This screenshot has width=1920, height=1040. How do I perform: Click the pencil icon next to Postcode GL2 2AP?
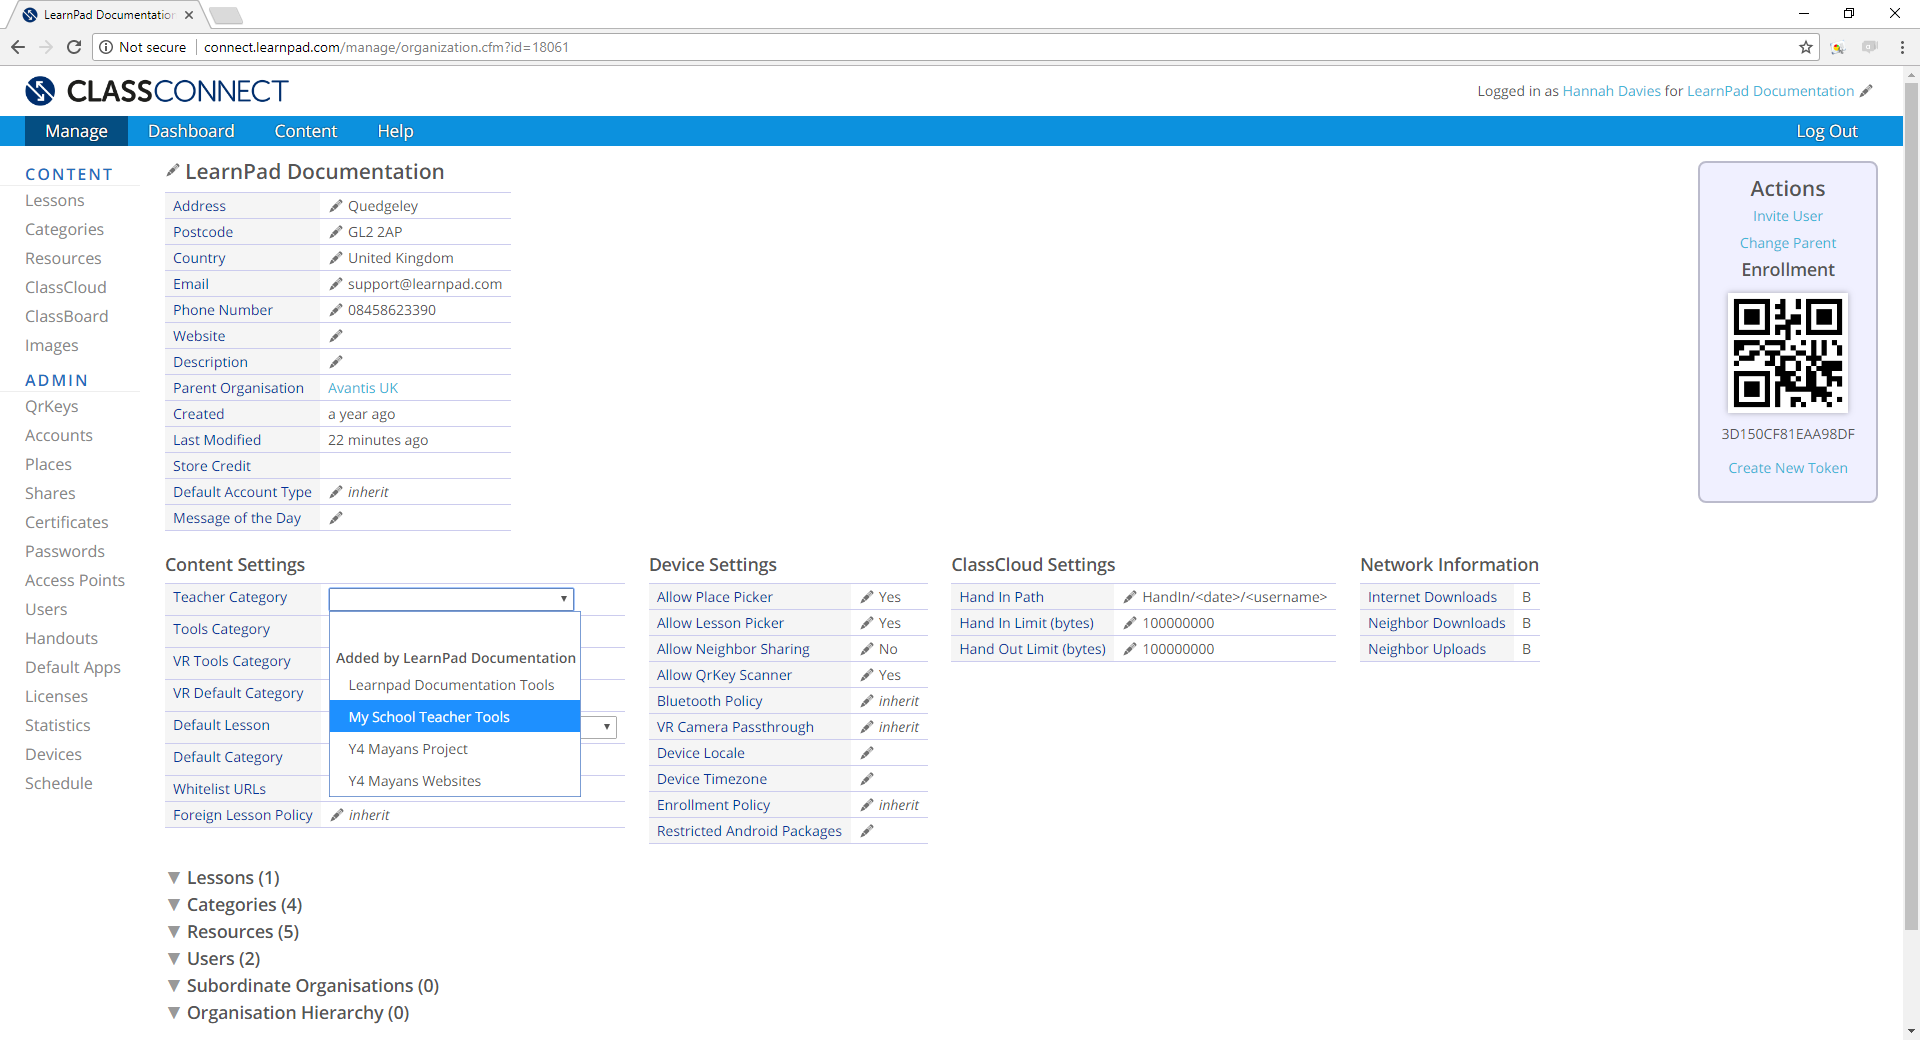pyautogui.click(x=336, y=232)
